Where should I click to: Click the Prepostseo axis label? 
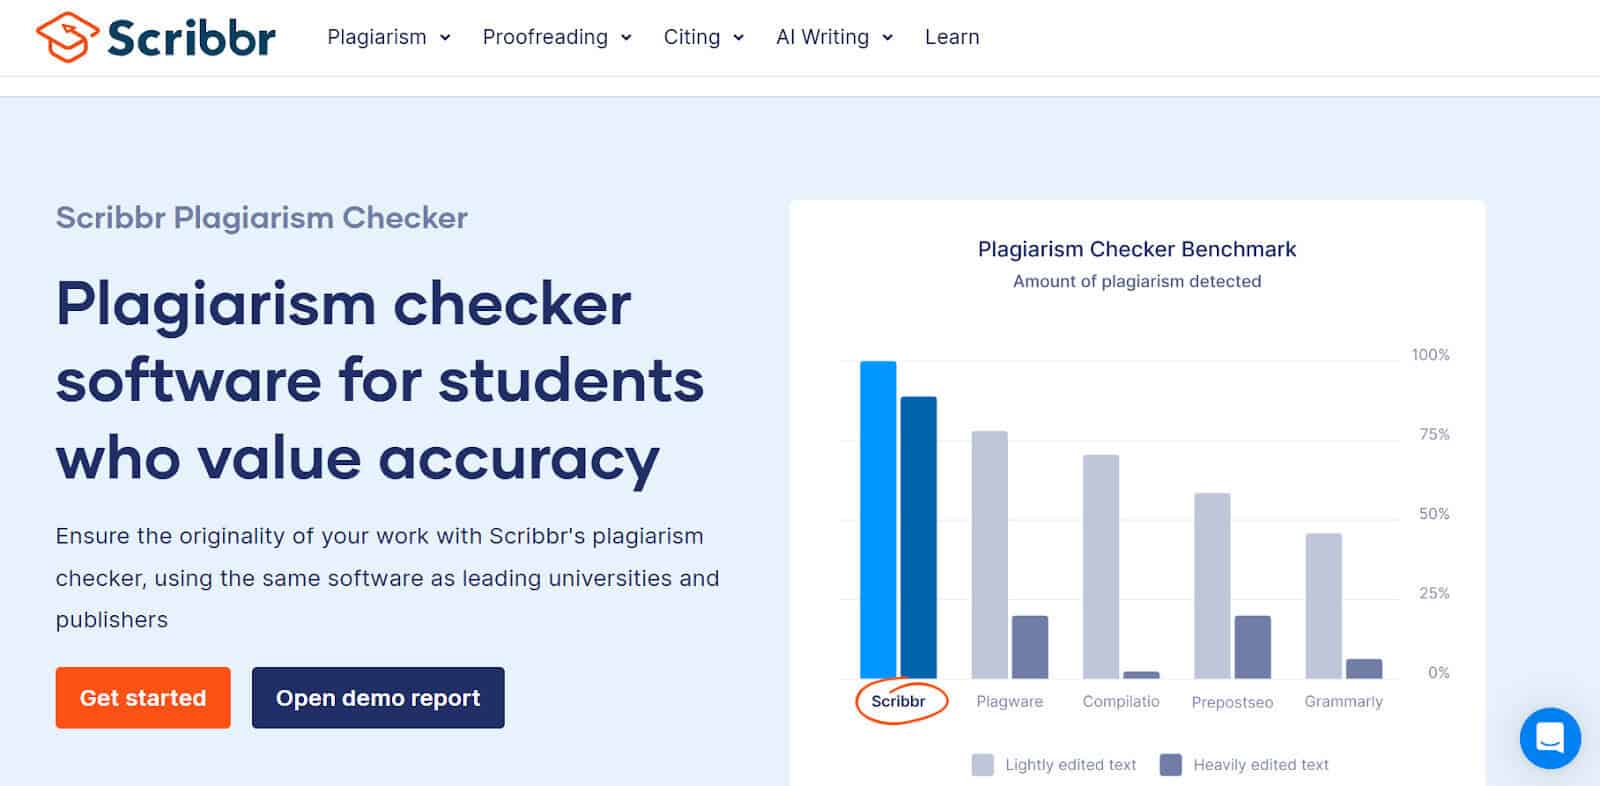point(1232,701)
